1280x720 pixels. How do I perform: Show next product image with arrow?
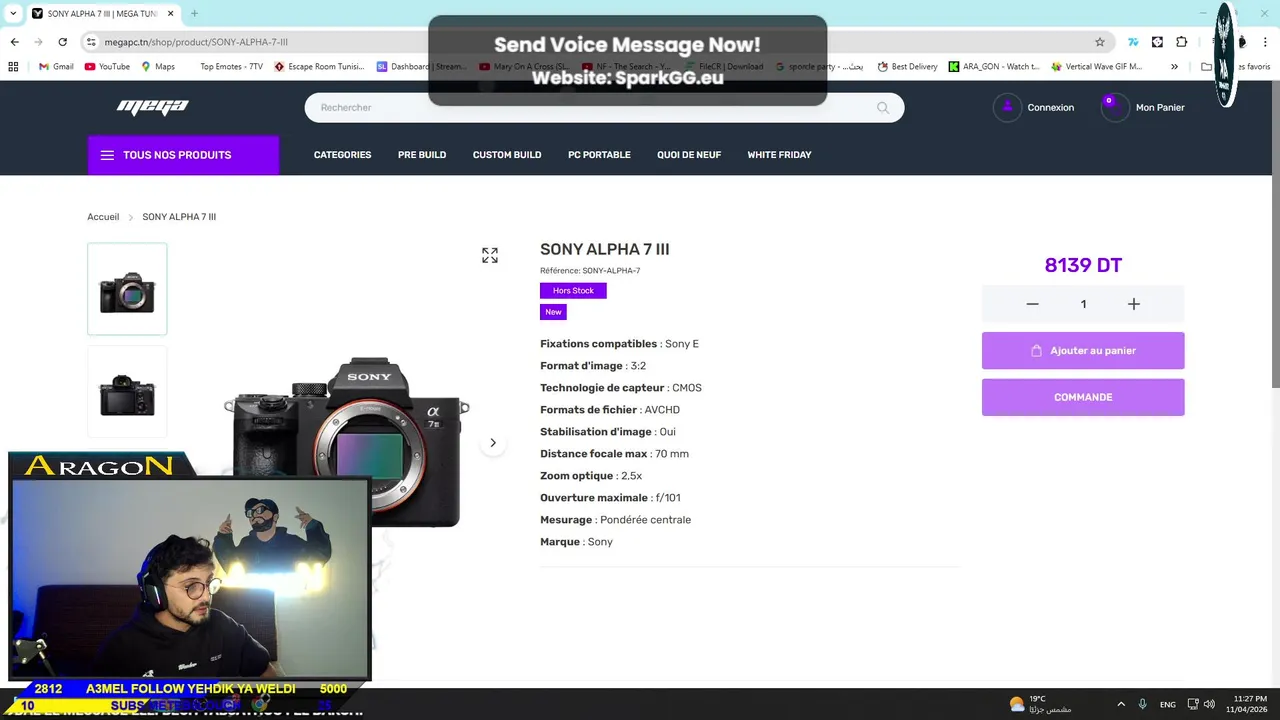click(493, 443)
